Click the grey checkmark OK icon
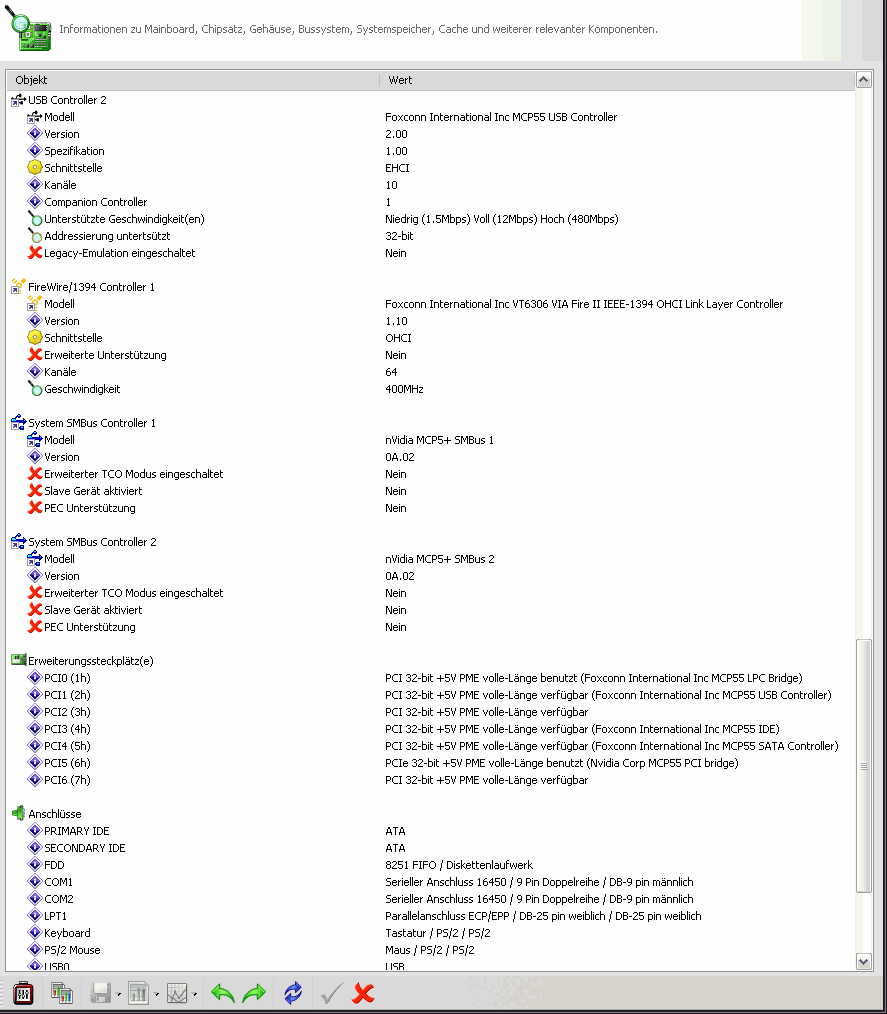 tap(331, 993)
